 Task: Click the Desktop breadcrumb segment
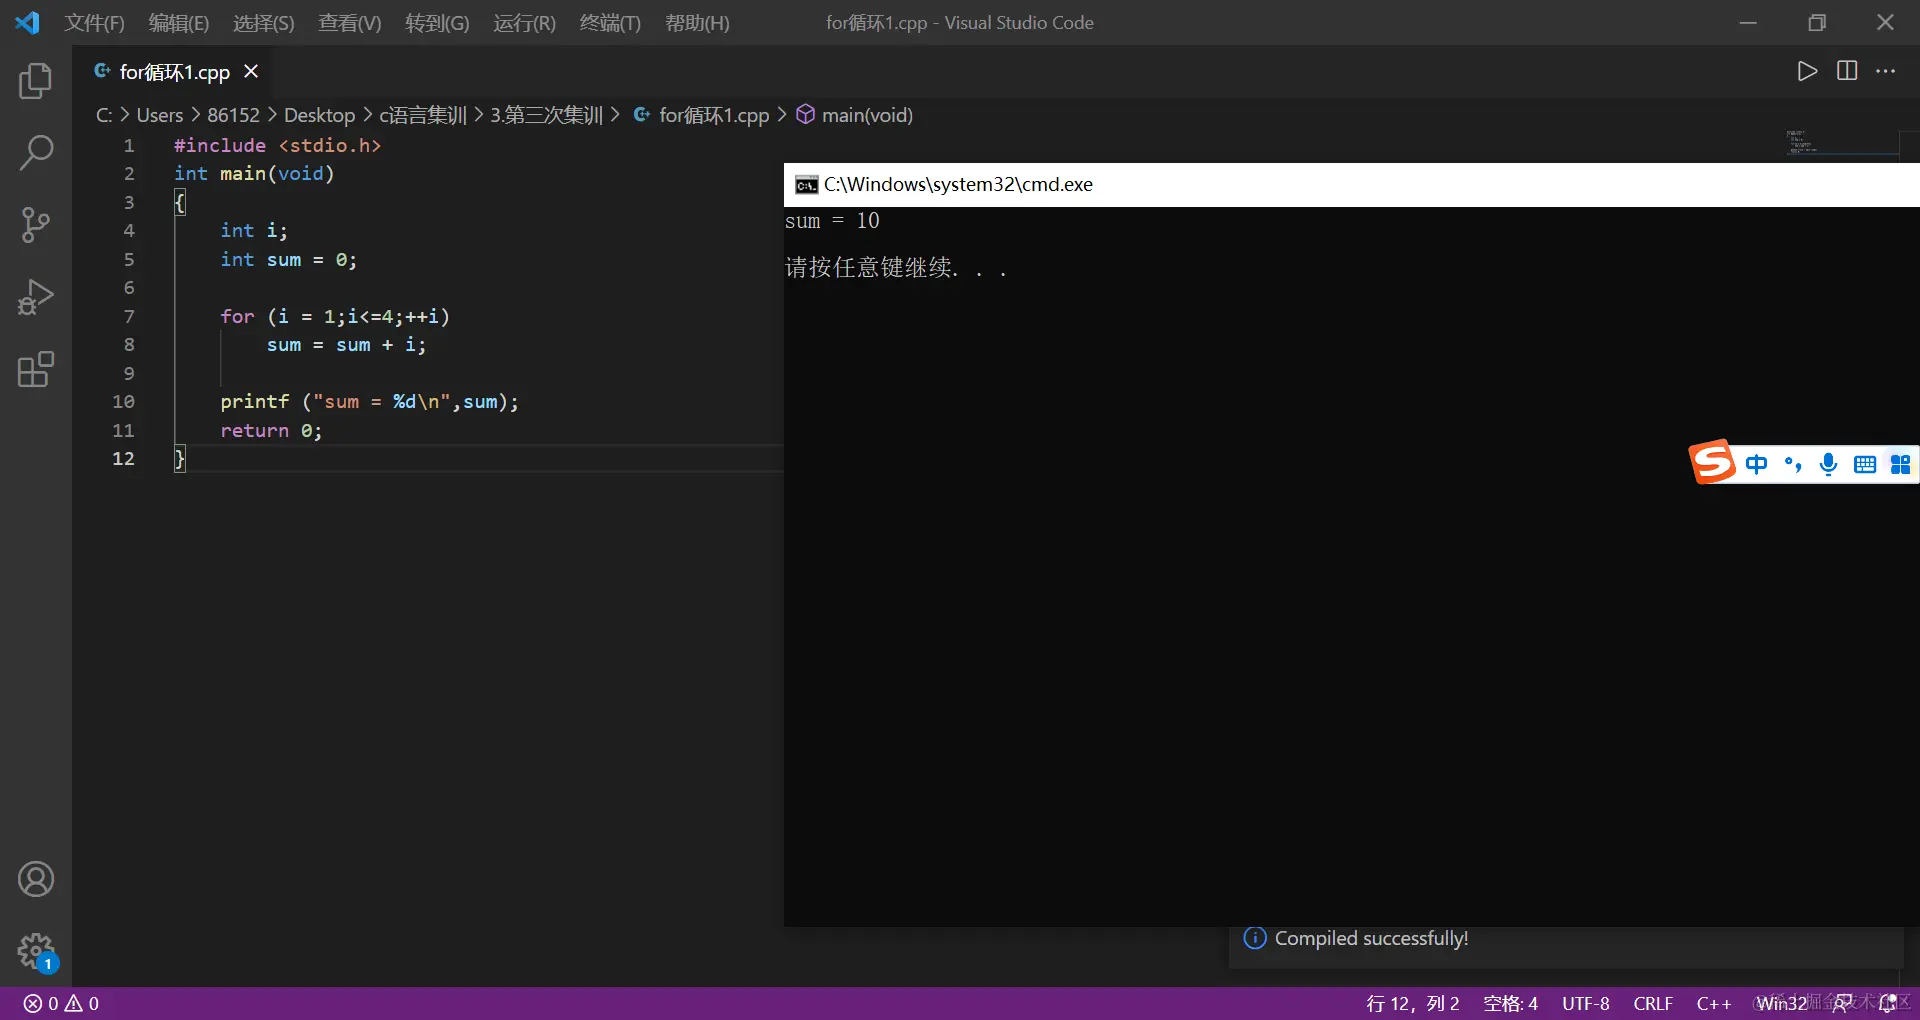tap(319, 115)
